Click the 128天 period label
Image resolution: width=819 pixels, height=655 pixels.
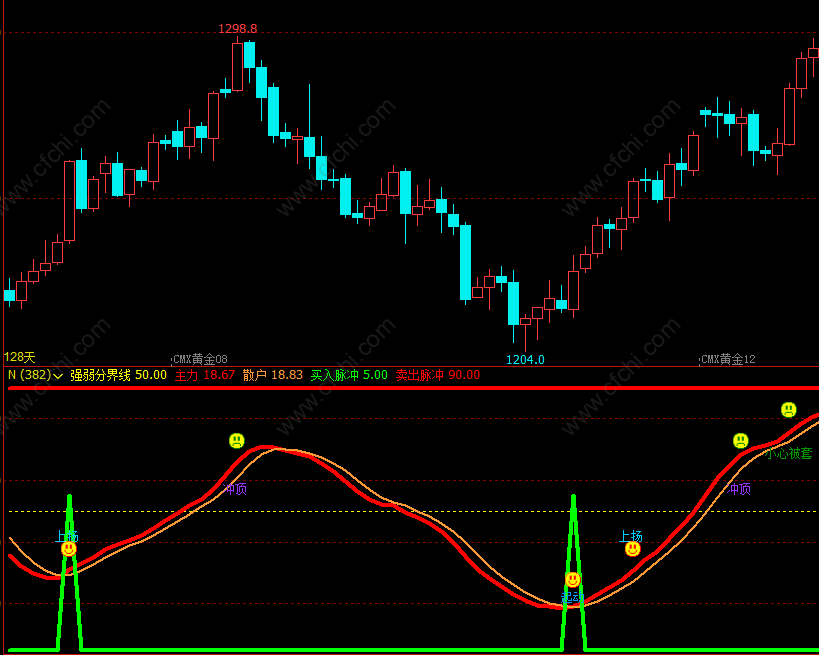pos(19,357)
